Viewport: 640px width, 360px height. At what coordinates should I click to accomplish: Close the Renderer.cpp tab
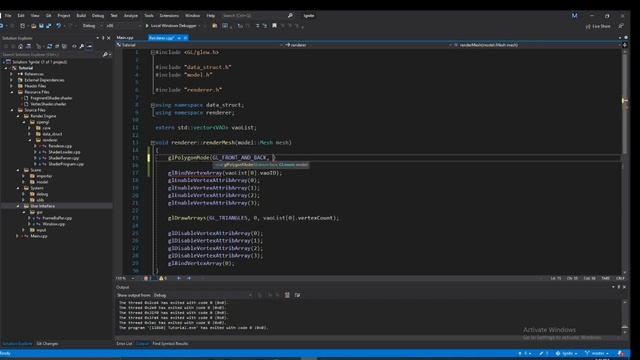tap(185, 38)
